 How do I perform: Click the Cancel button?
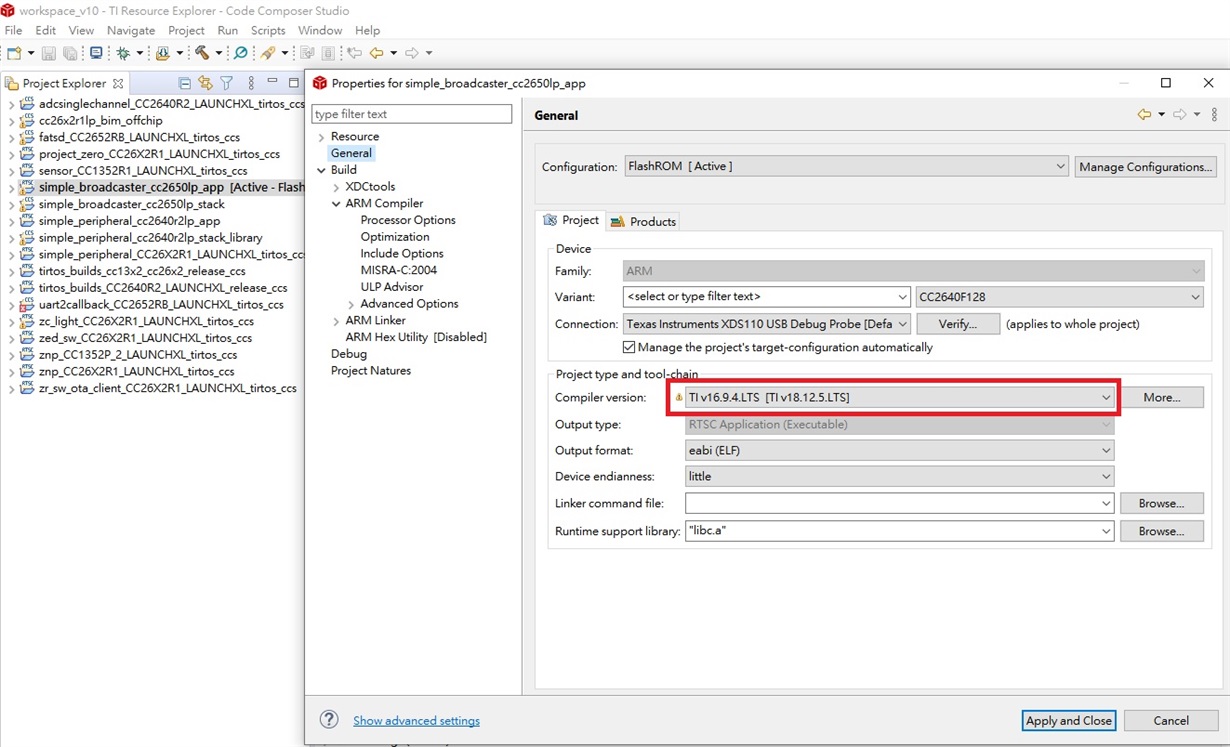(1171, 720)
